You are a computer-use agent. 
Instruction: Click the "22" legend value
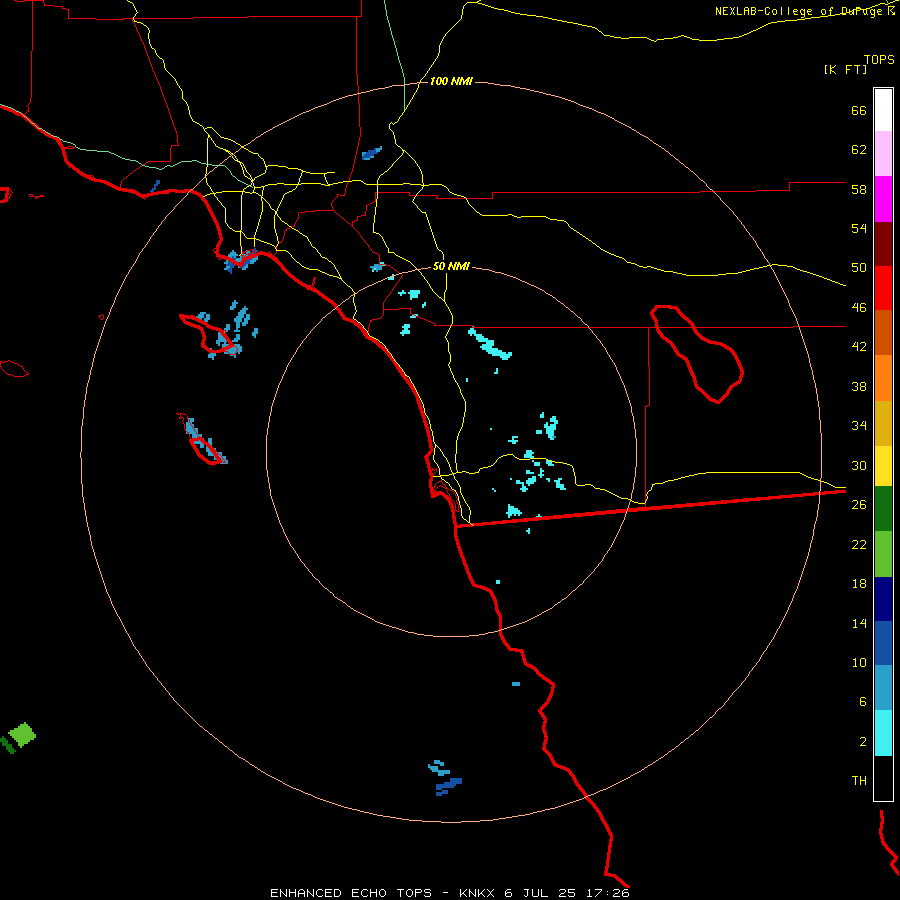[859, 544]
